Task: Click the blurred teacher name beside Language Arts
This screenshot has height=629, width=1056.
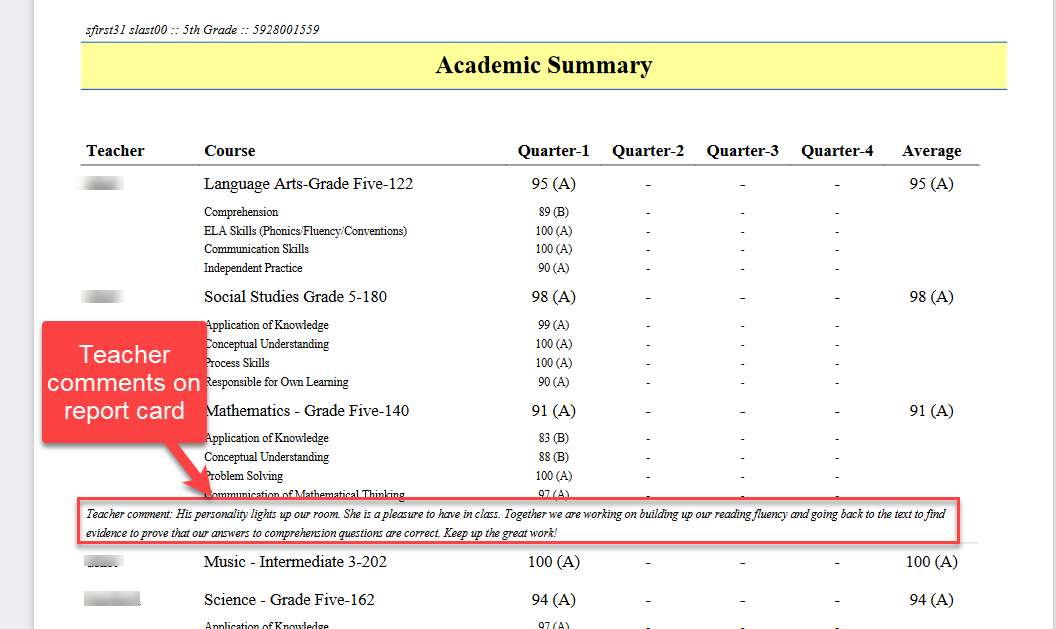Action: [x=104, y=184]
